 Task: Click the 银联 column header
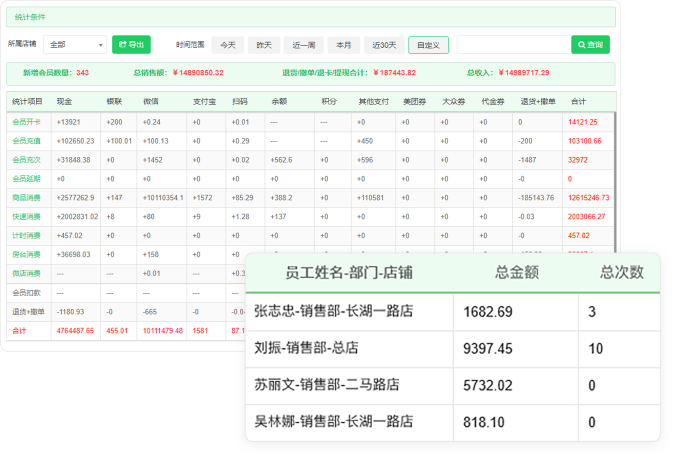pos(114,102)
